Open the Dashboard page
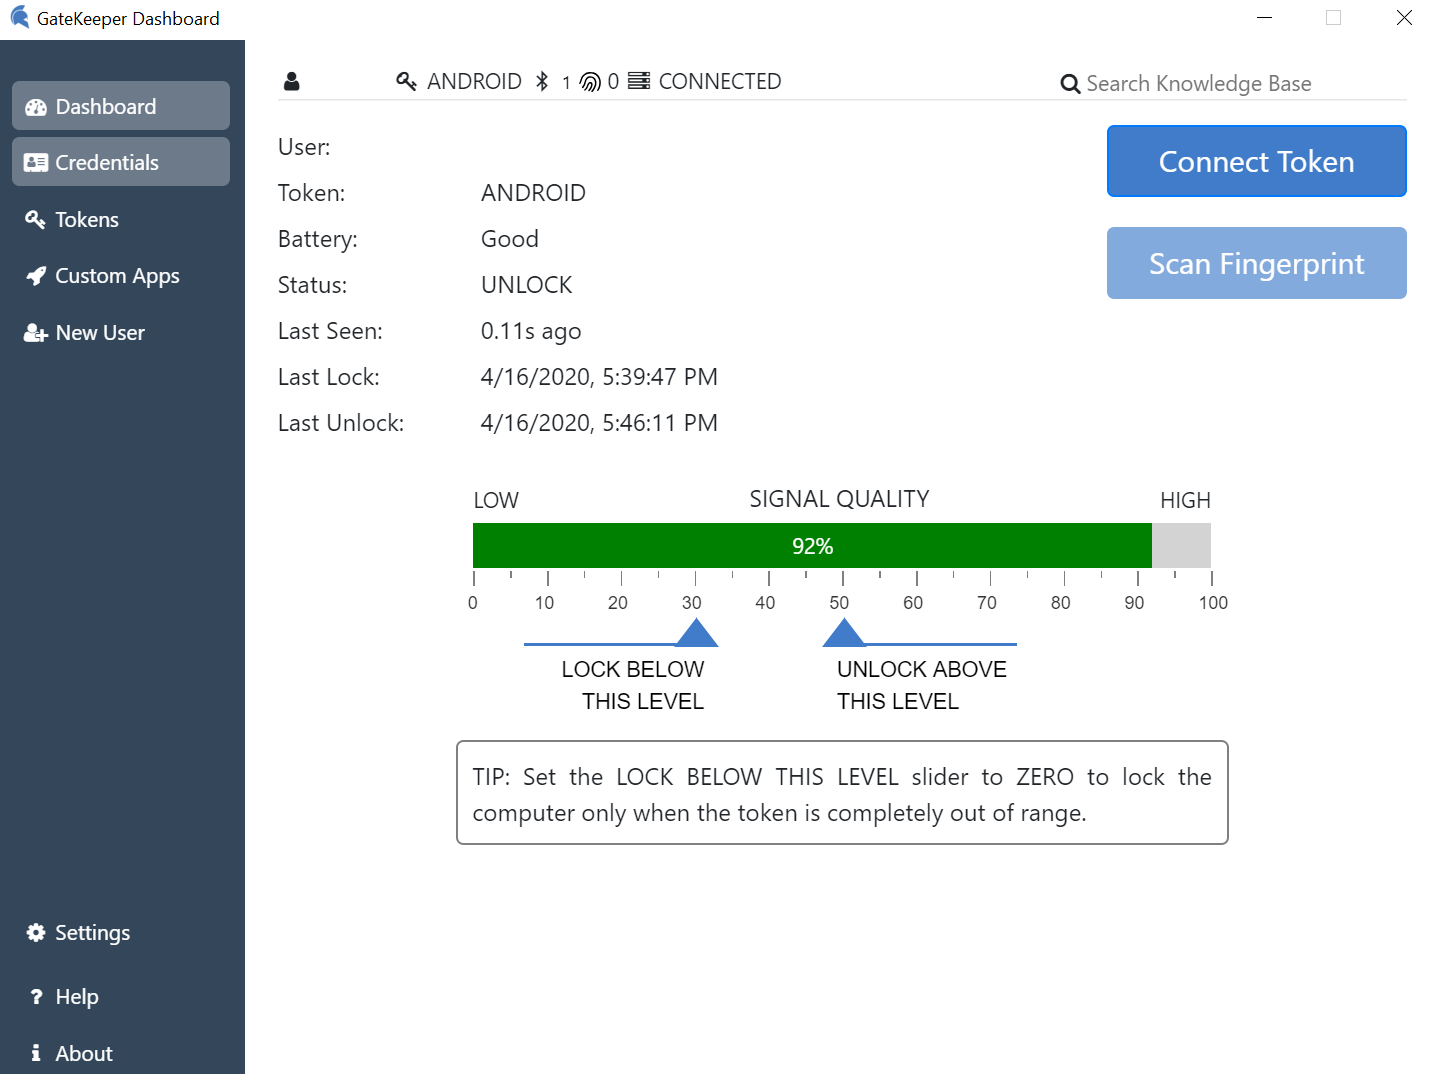Image resolution: width=1438 pixels, height=1074 pixels. [x=121, y=106]
